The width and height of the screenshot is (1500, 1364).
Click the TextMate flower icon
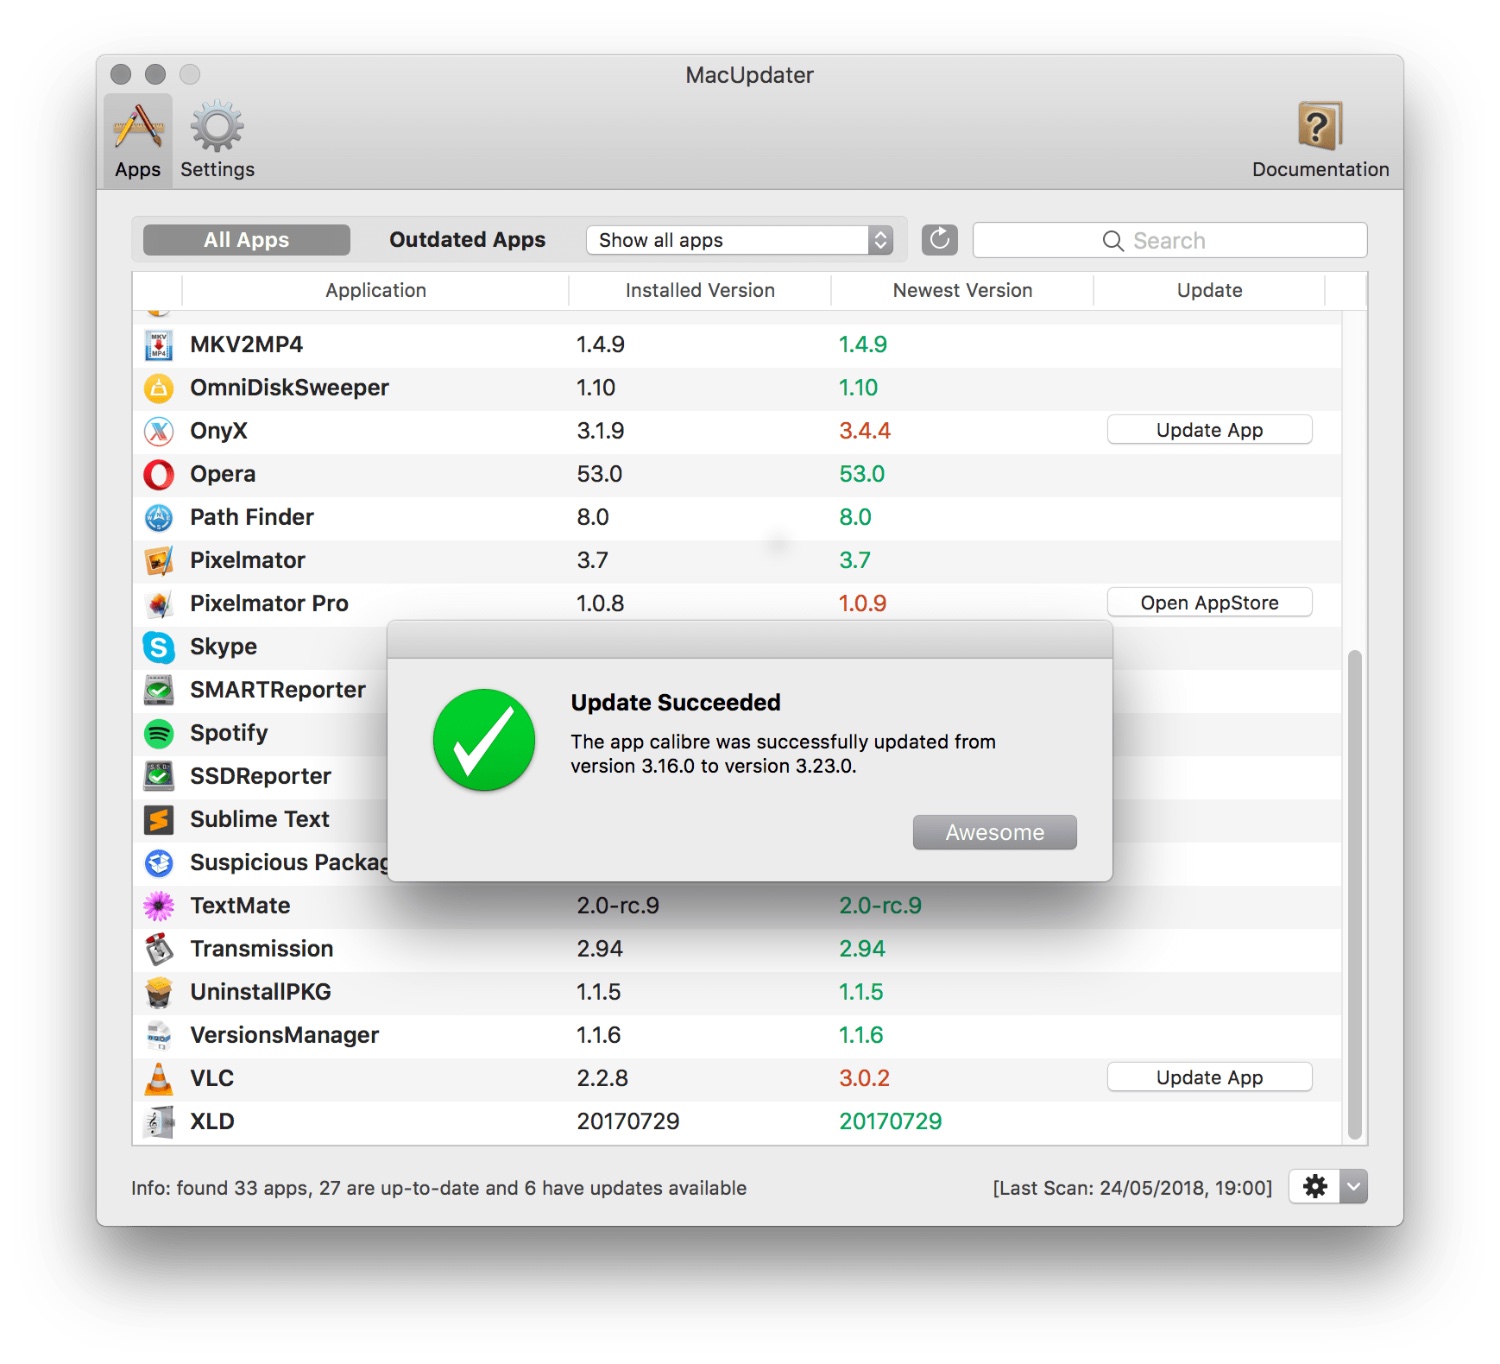[159, 906]
